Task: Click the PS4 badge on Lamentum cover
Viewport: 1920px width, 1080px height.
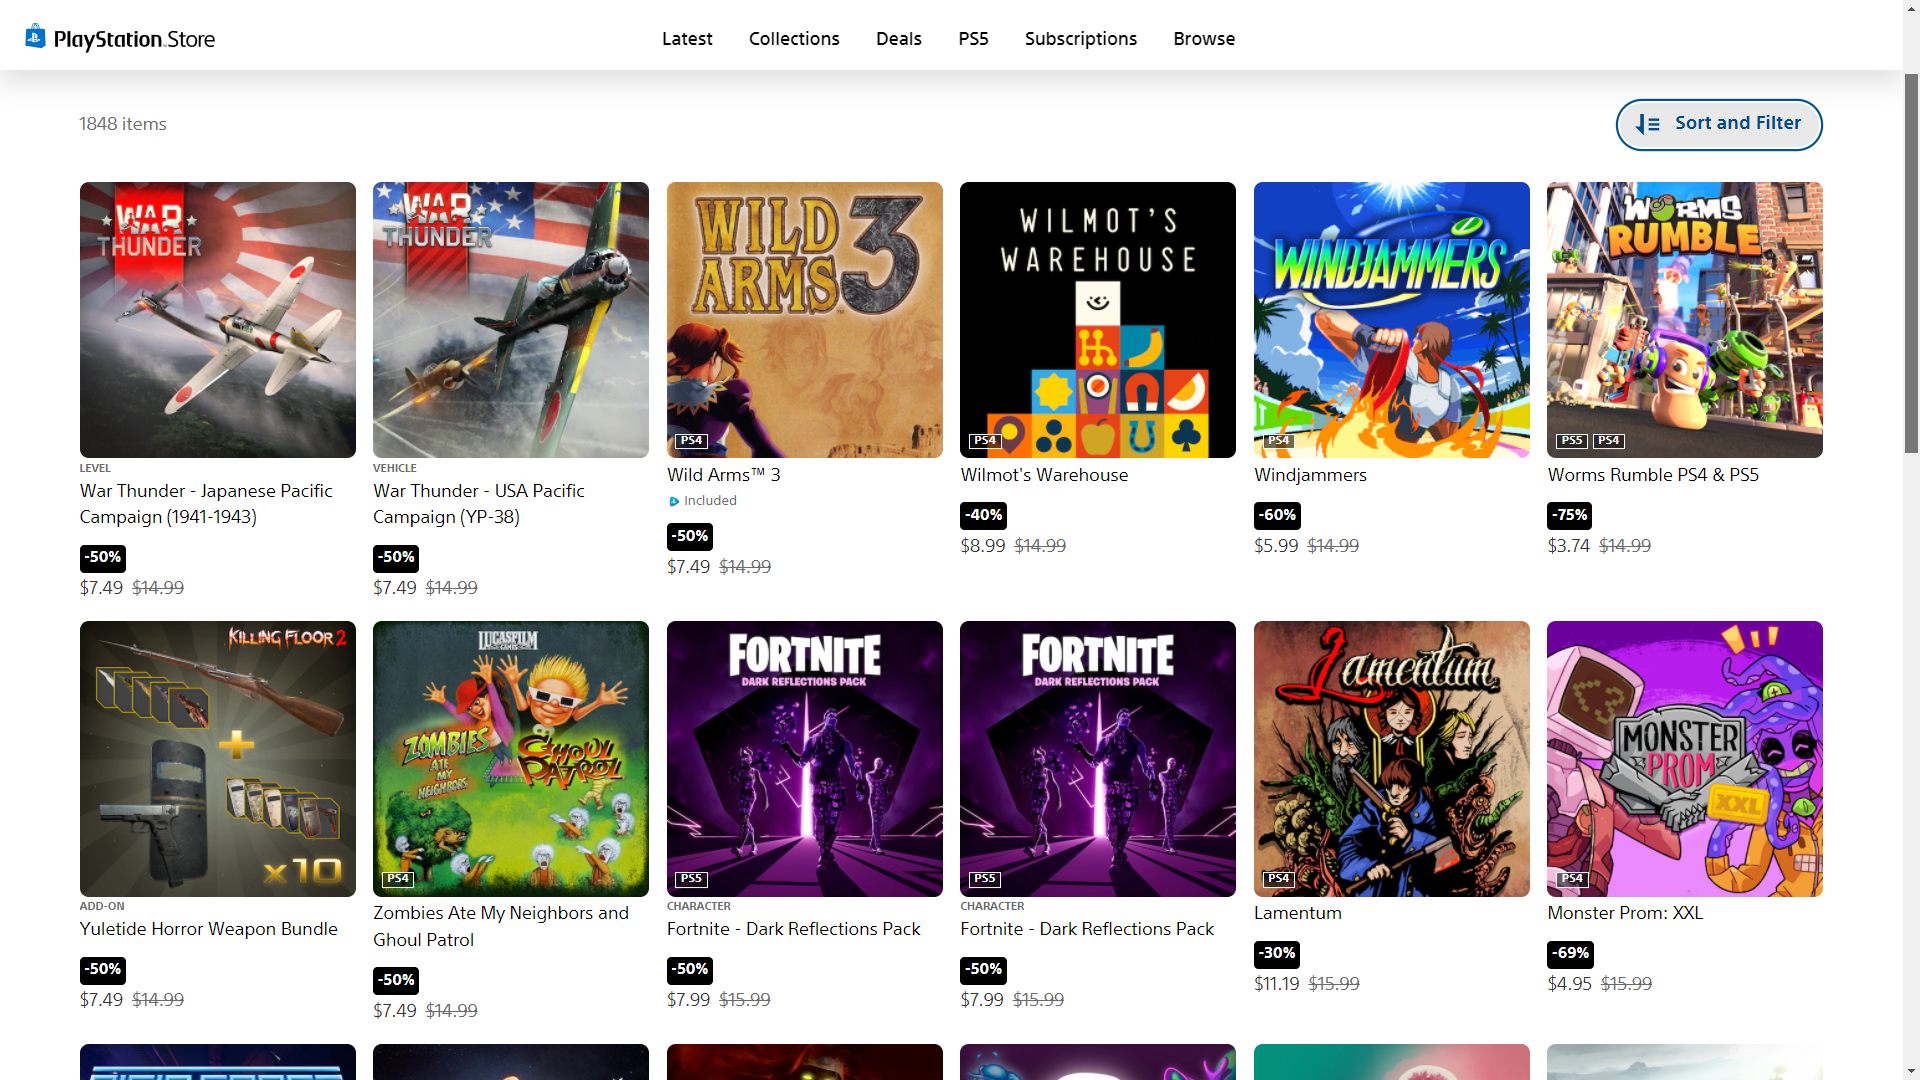Action: pos(1278,879)
